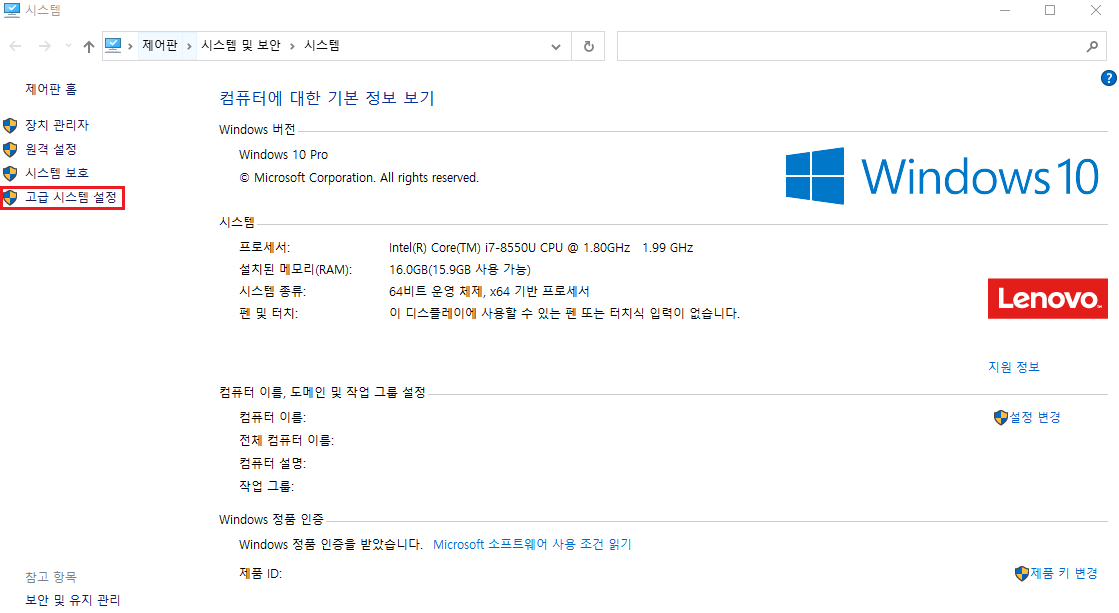Click the search magnifier icon
Screen dimensions: 1119x613
click(x=1092, y=46)
